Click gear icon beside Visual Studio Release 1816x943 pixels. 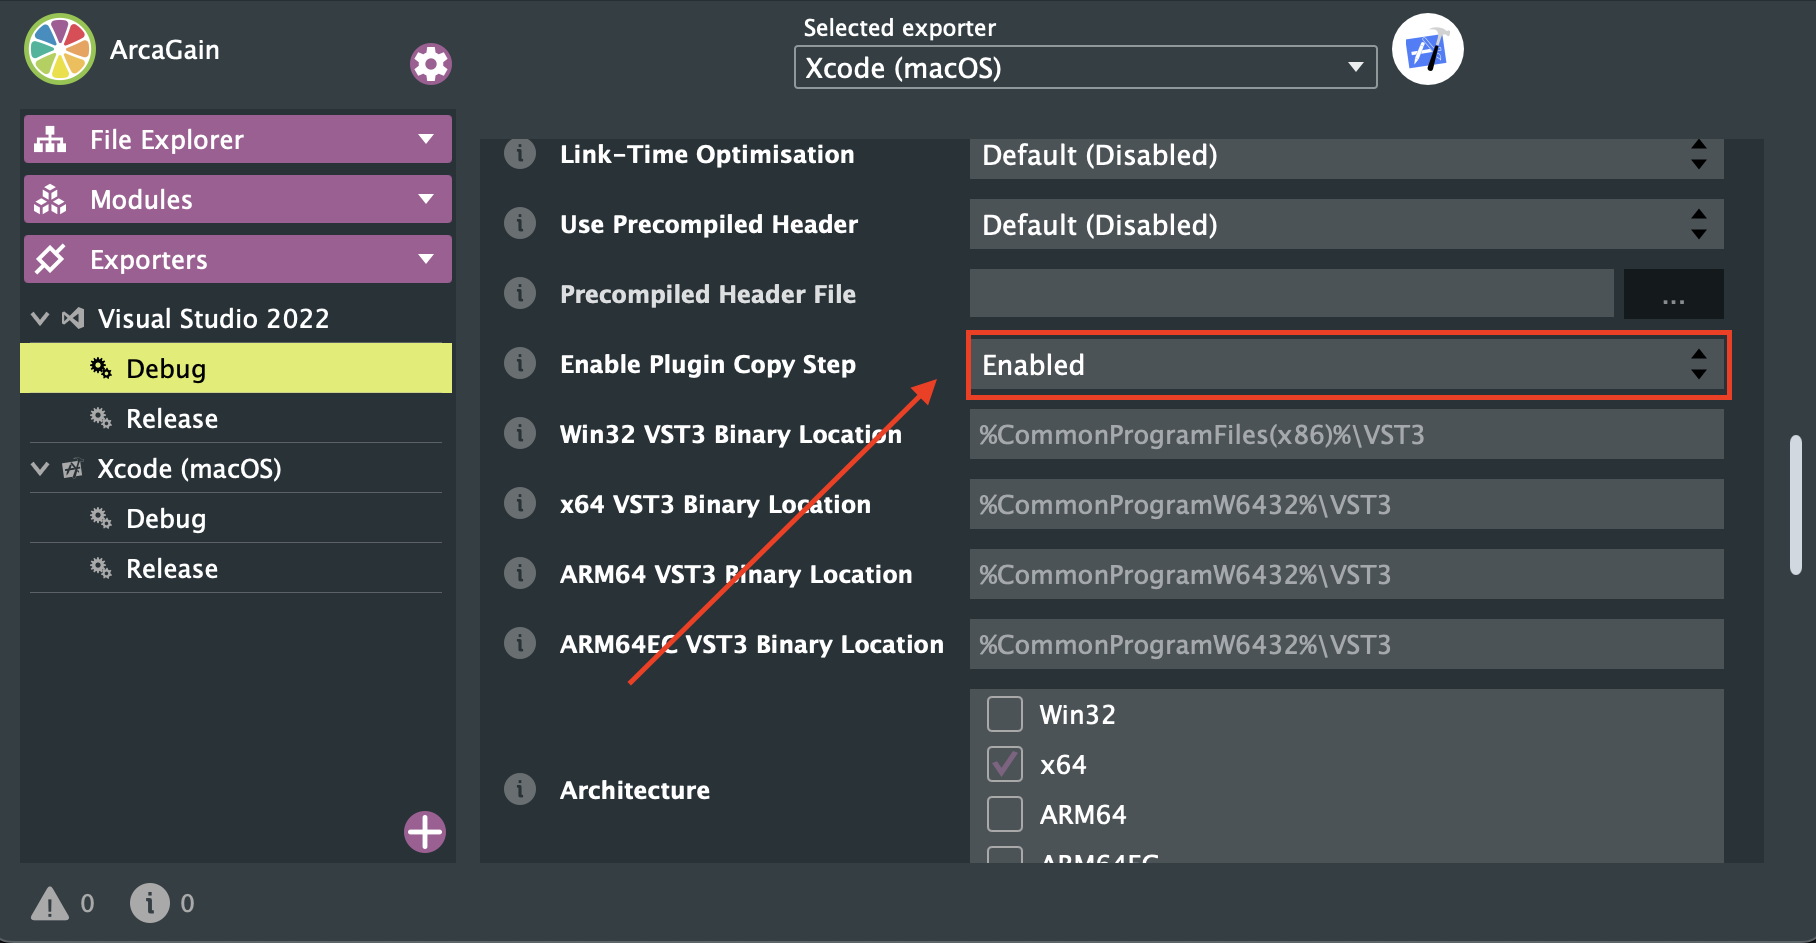click(101, 418)
